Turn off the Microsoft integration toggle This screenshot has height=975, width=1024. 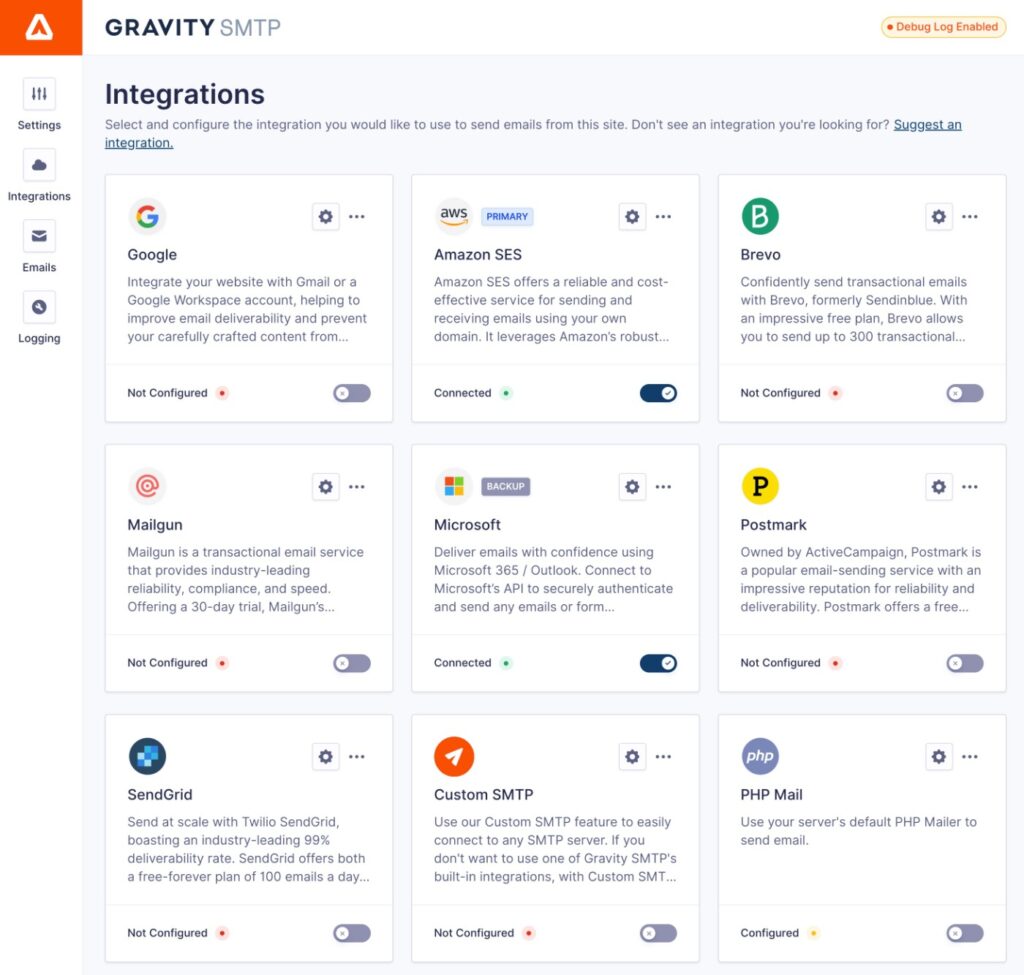[658, 663]
